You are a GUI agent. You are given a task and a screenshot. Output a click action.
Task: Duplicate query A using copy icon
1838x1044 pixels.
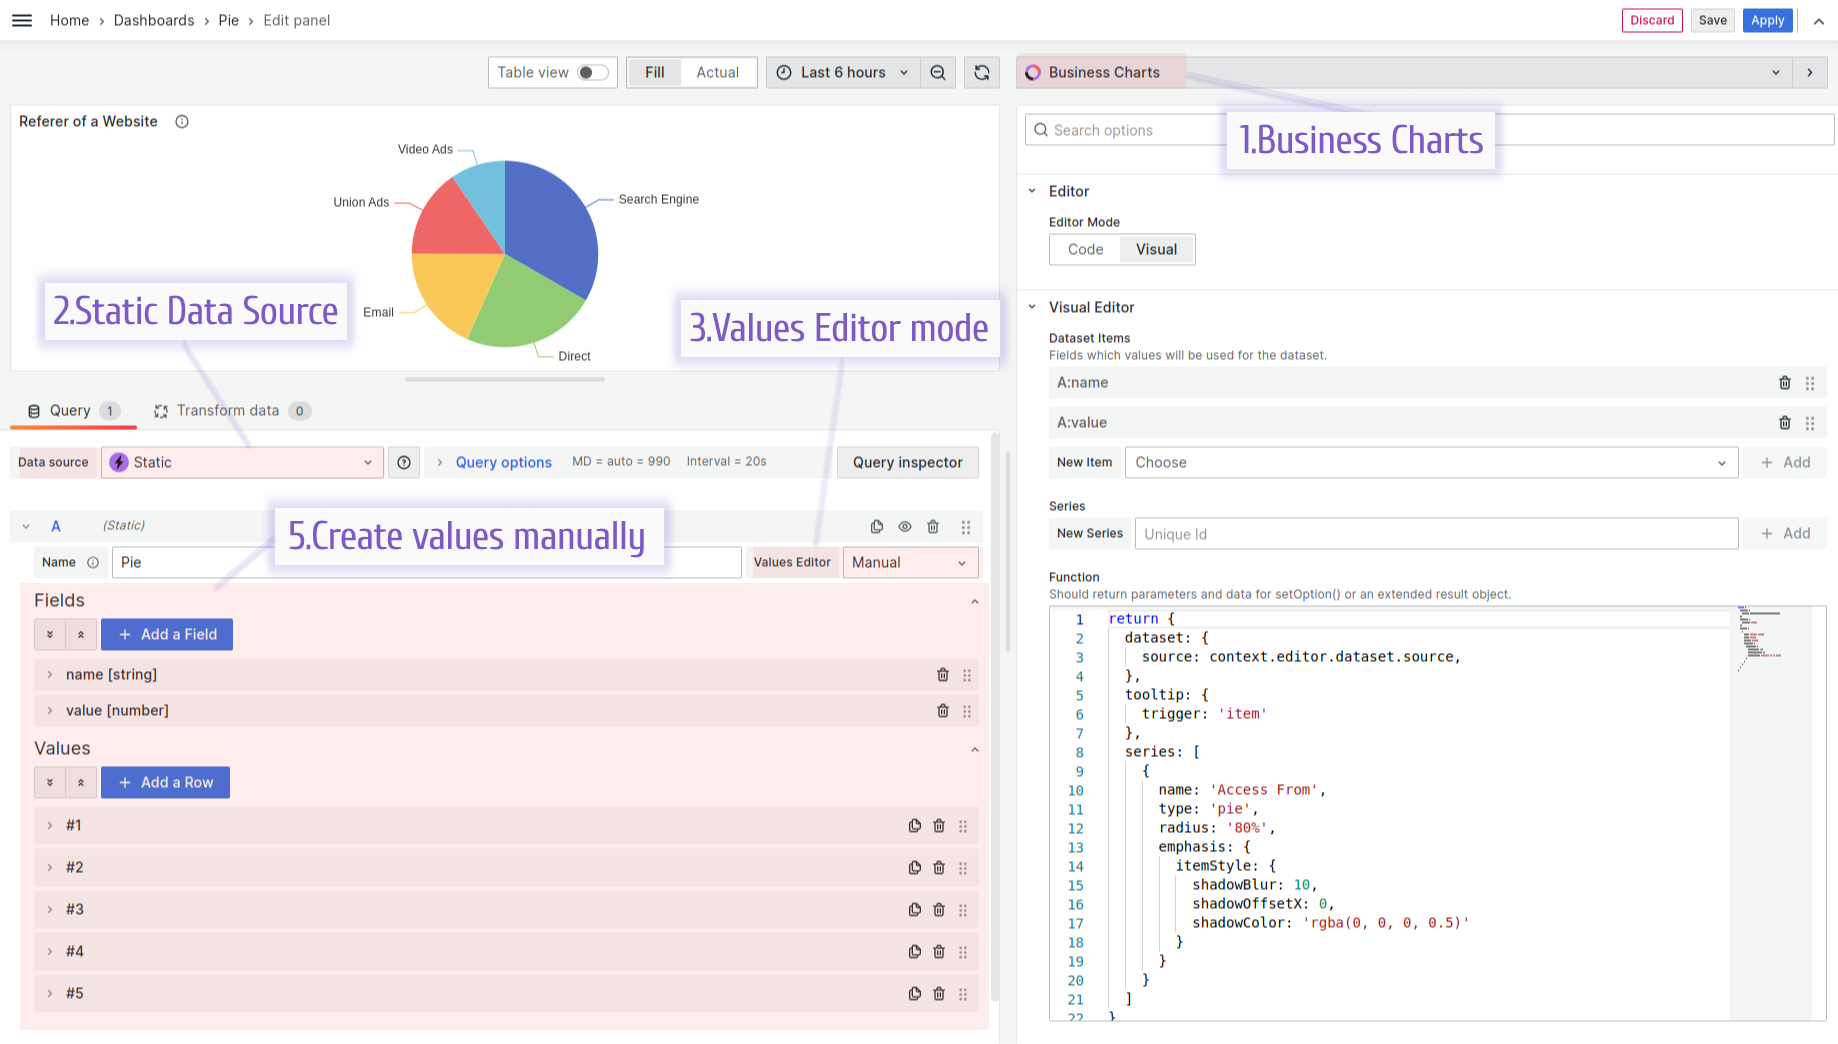pos(876,527)
